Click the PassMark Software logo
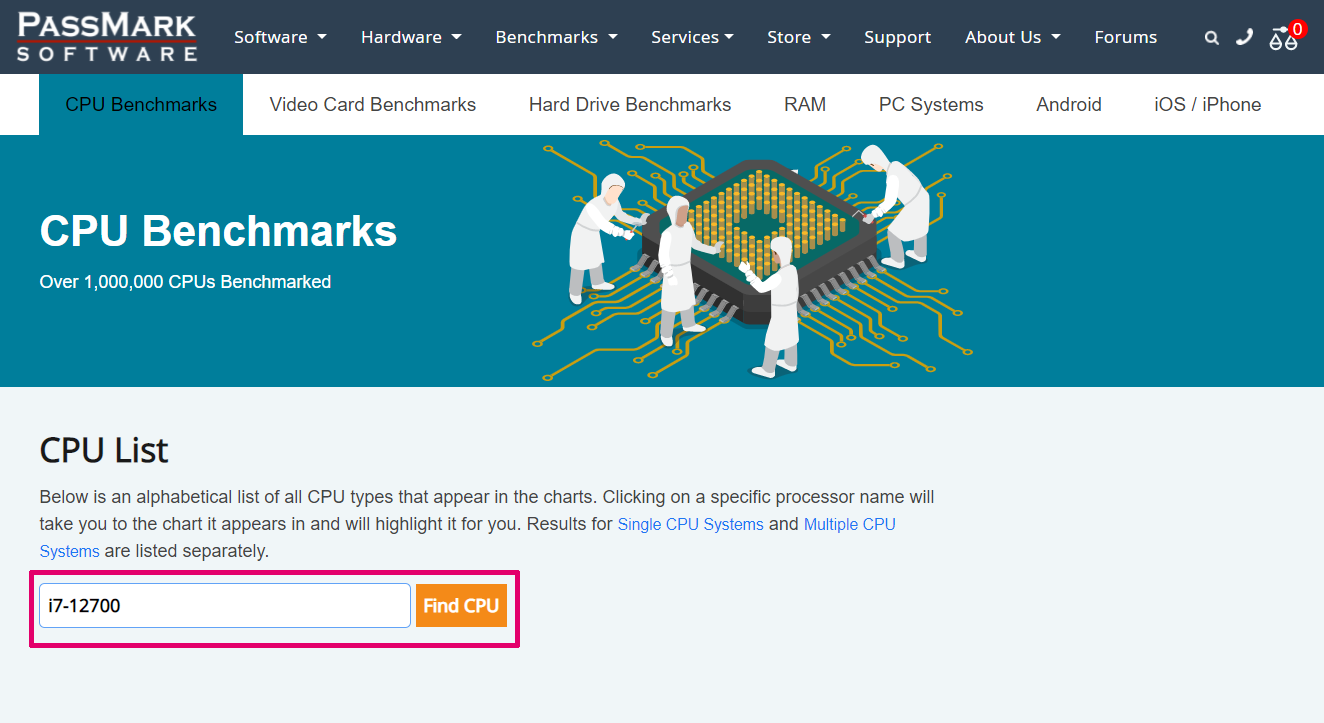The image size is (1324, 723). pyautogui.click(x=106, y=37)
